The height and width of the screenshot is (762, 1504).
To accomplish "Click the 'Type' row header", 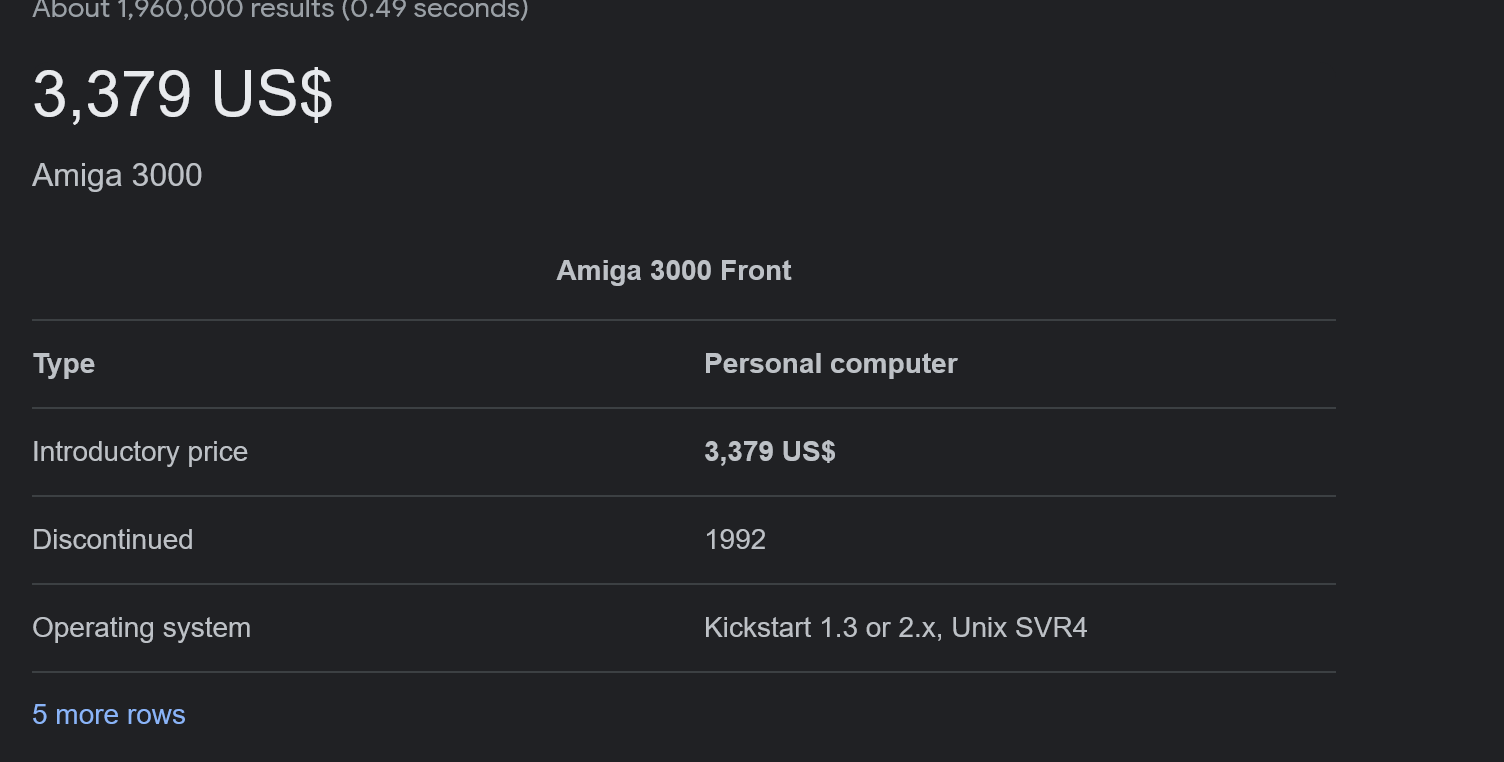I will tap(64, 364).
